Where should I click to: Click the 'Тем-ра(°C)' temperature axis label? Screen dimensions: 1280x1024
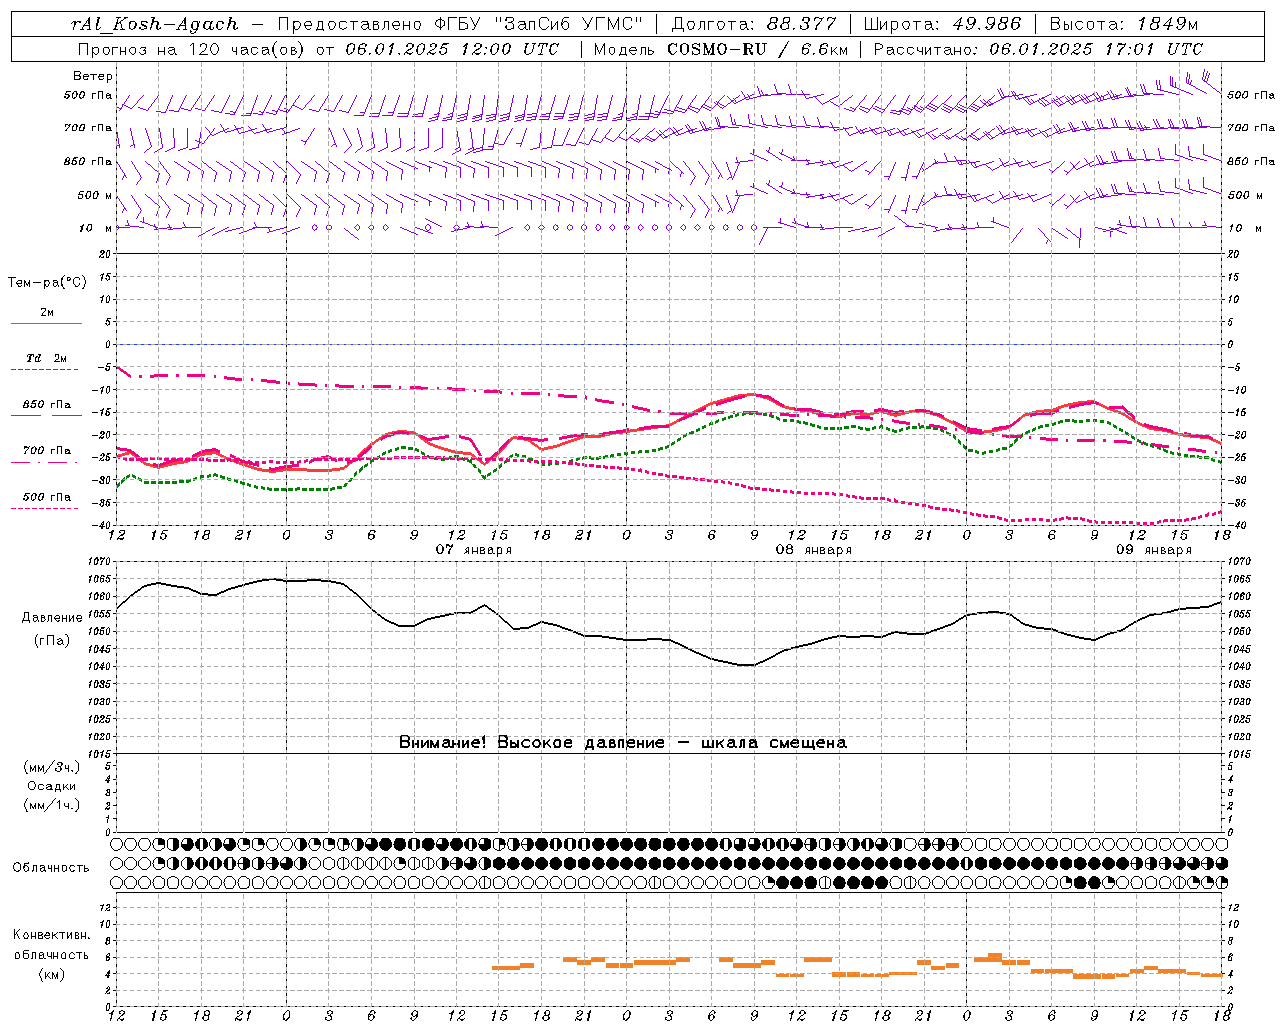[x=47, y=283]
